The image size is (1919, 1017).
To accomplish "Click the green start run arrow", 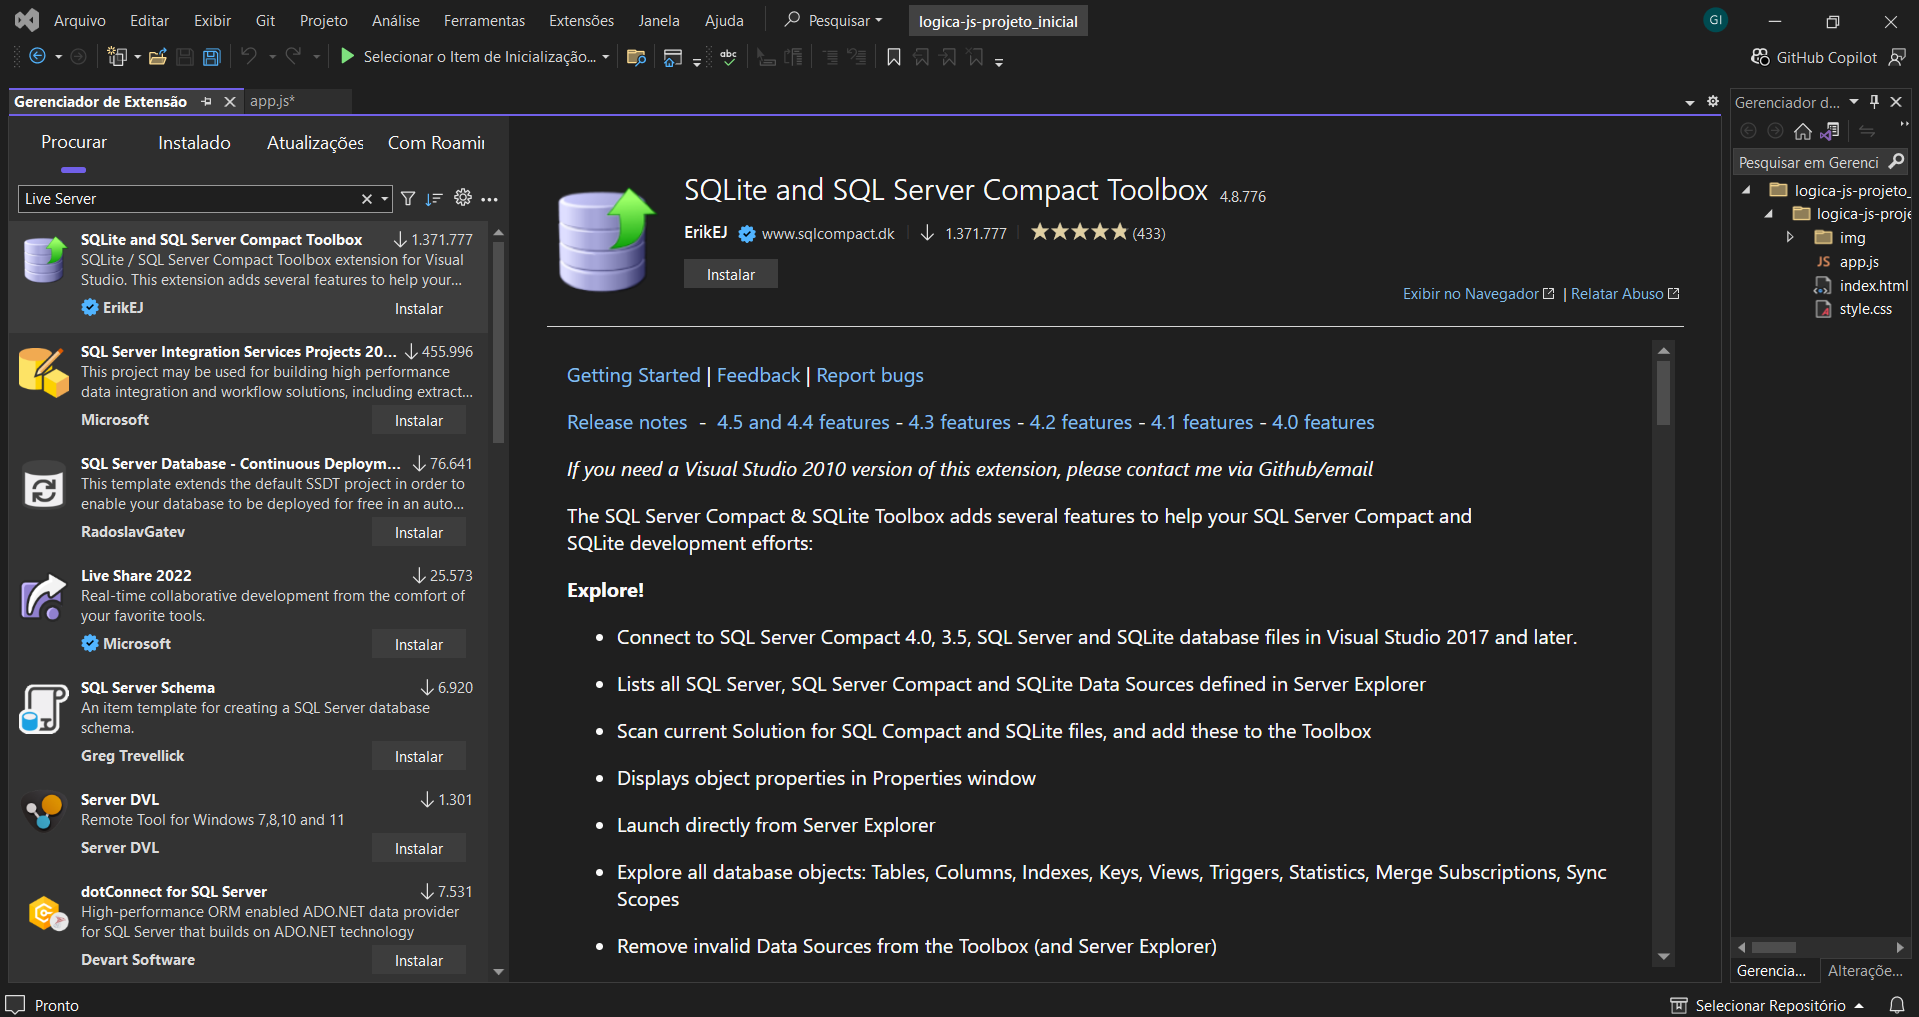I will 347,56.
